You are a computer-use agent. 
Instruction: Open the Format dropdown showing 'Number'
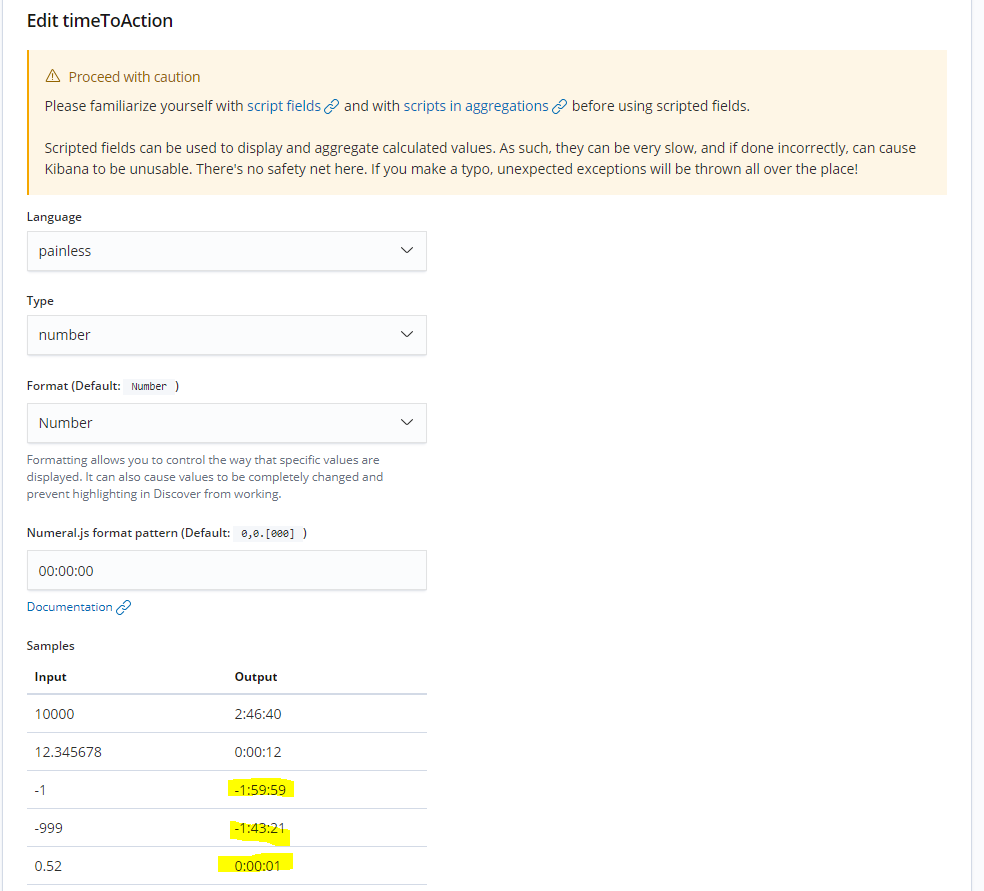[x=226, y=422]
